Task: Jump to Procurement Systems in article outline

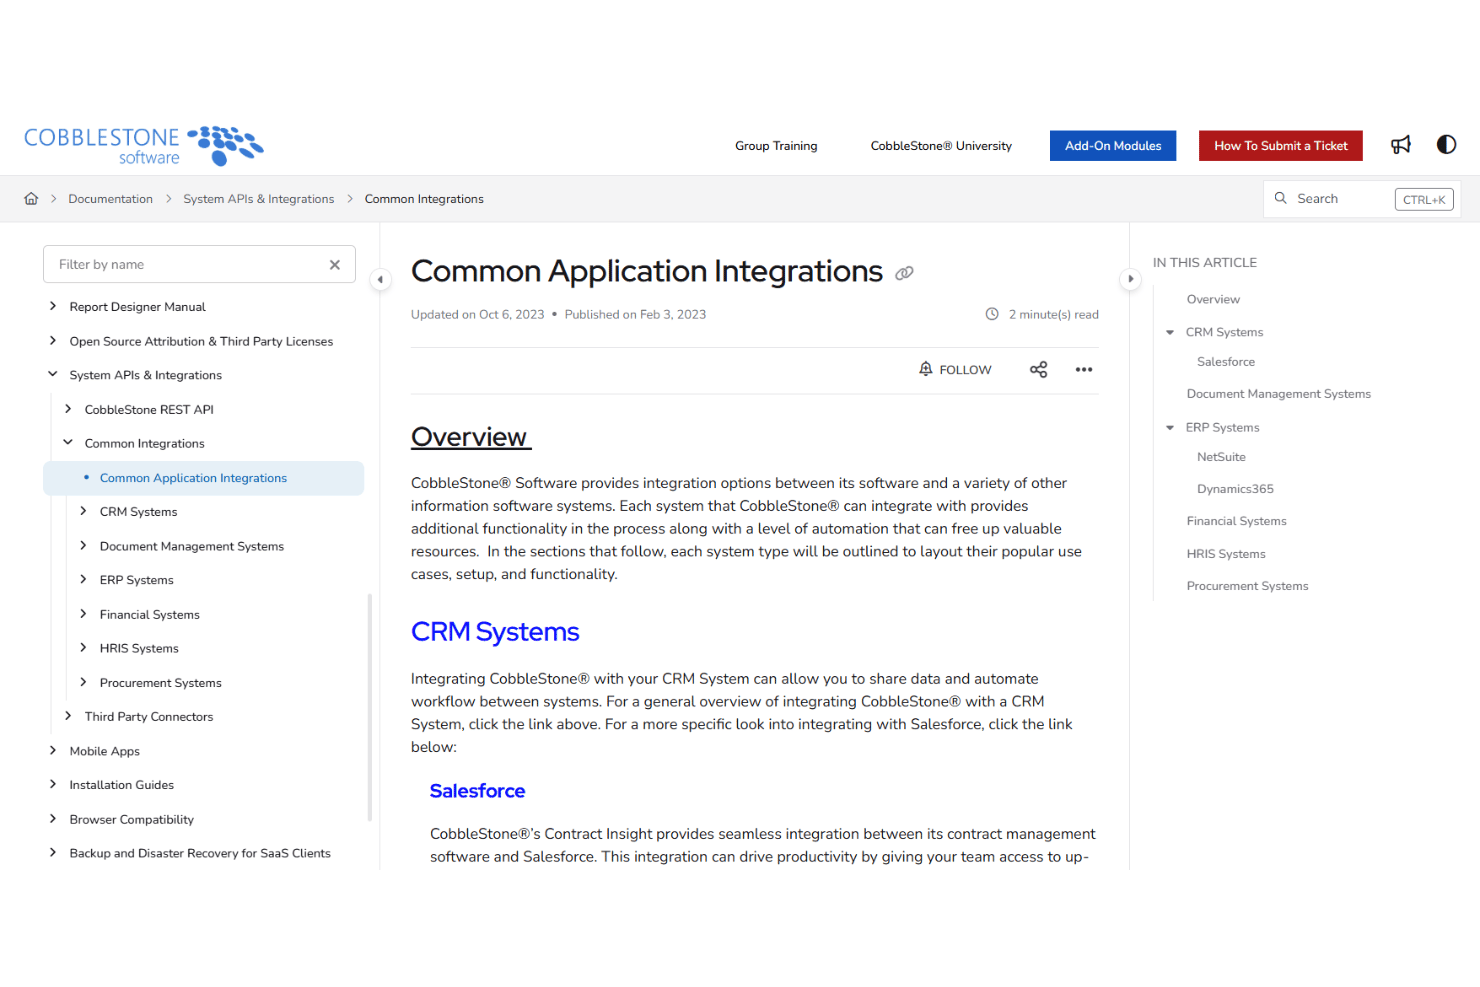Action: pyautogui.click(x=1247, y=586)
